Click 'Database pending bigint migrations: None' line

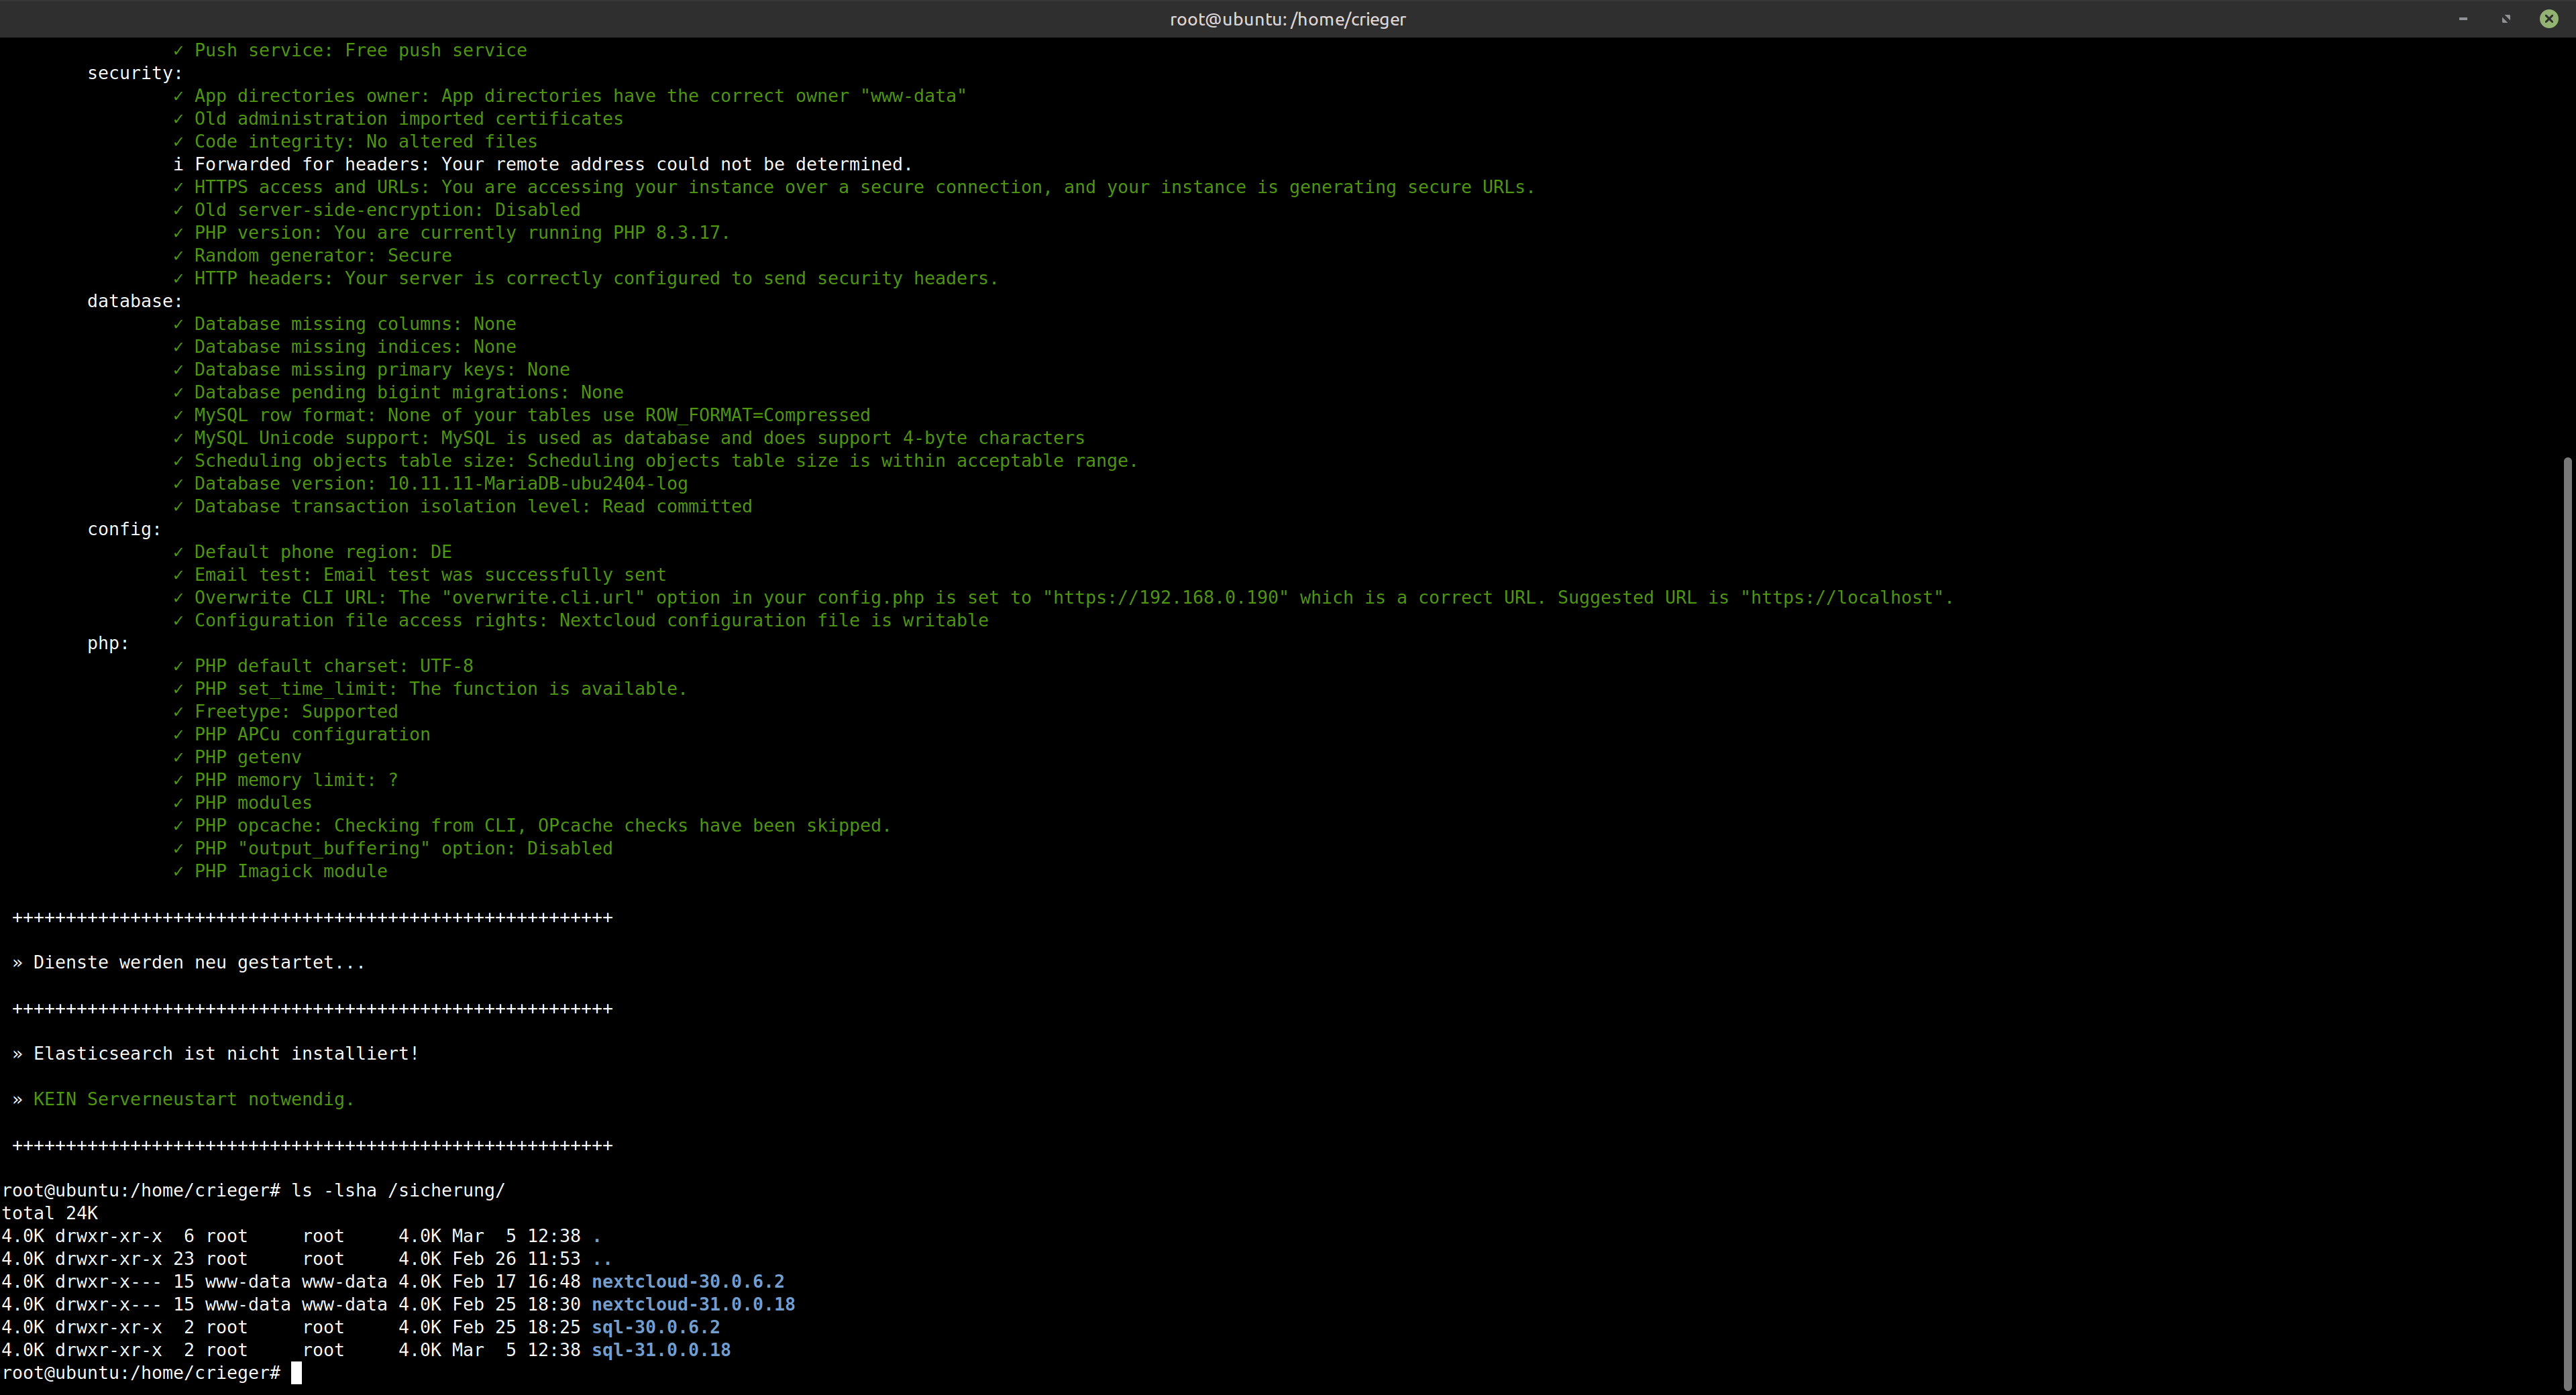398,393
